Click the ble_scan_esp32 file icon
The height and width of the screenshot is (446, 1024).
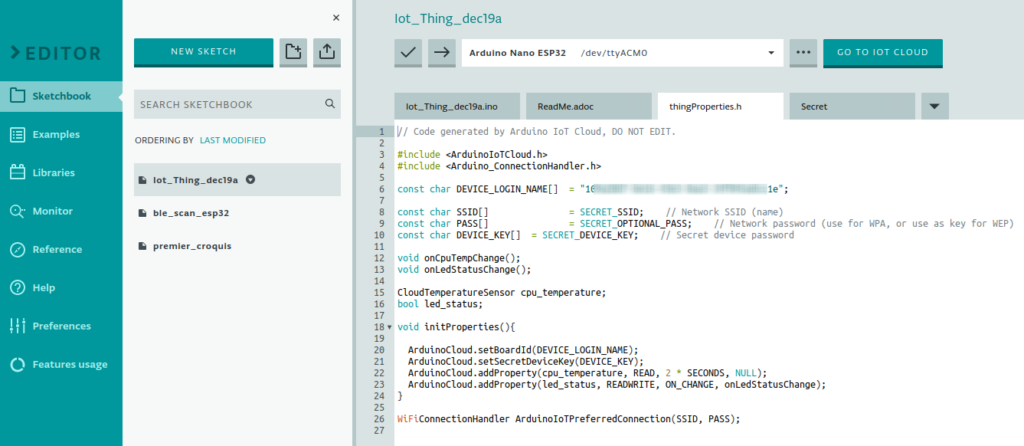click(142, 213)
